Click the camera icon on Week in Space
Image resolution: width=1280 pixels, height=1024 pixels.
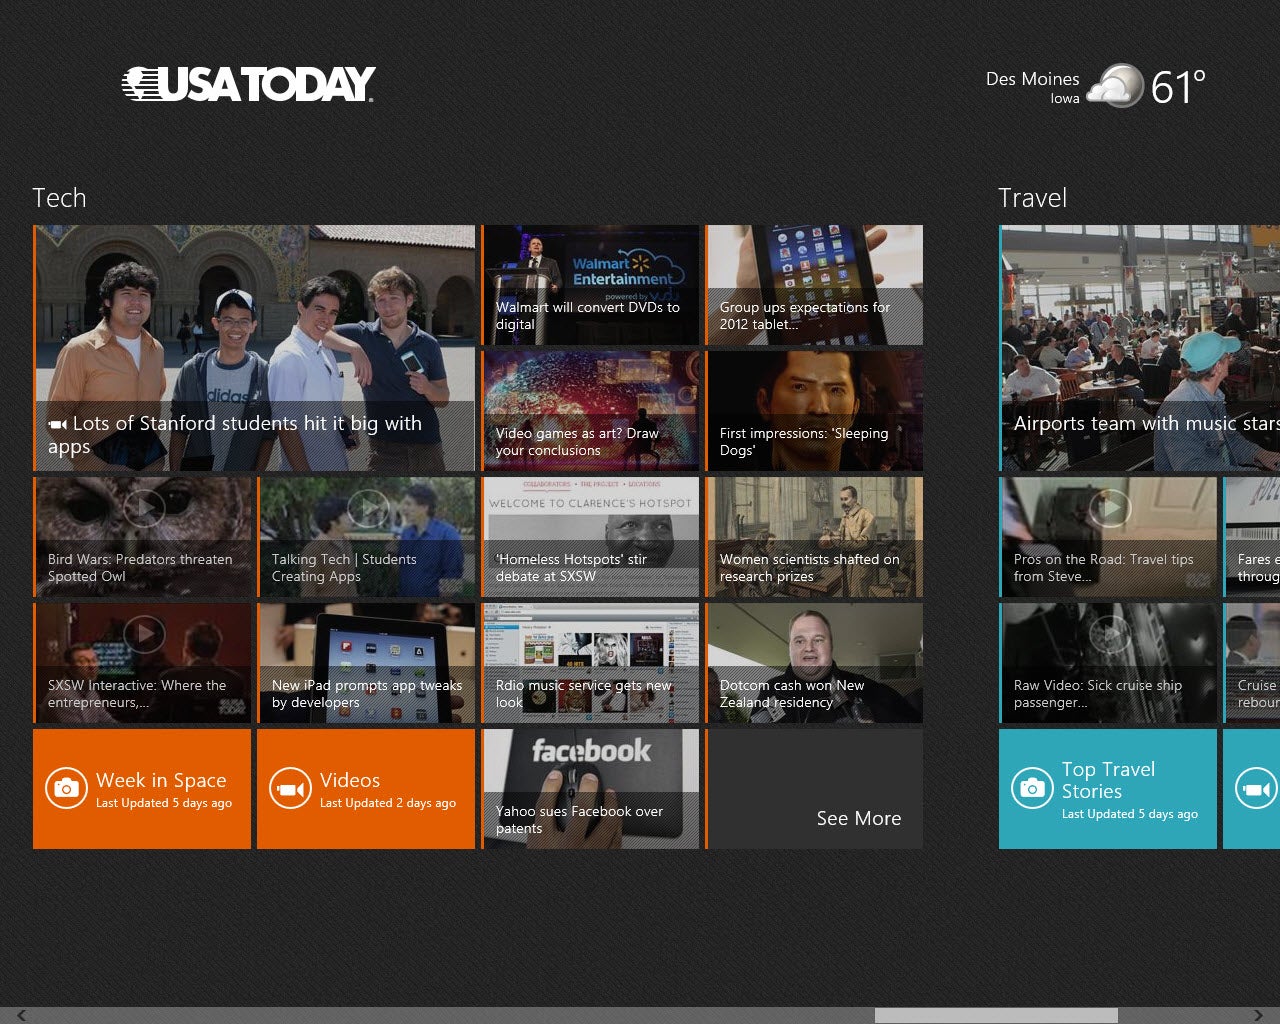coord(66,788)
